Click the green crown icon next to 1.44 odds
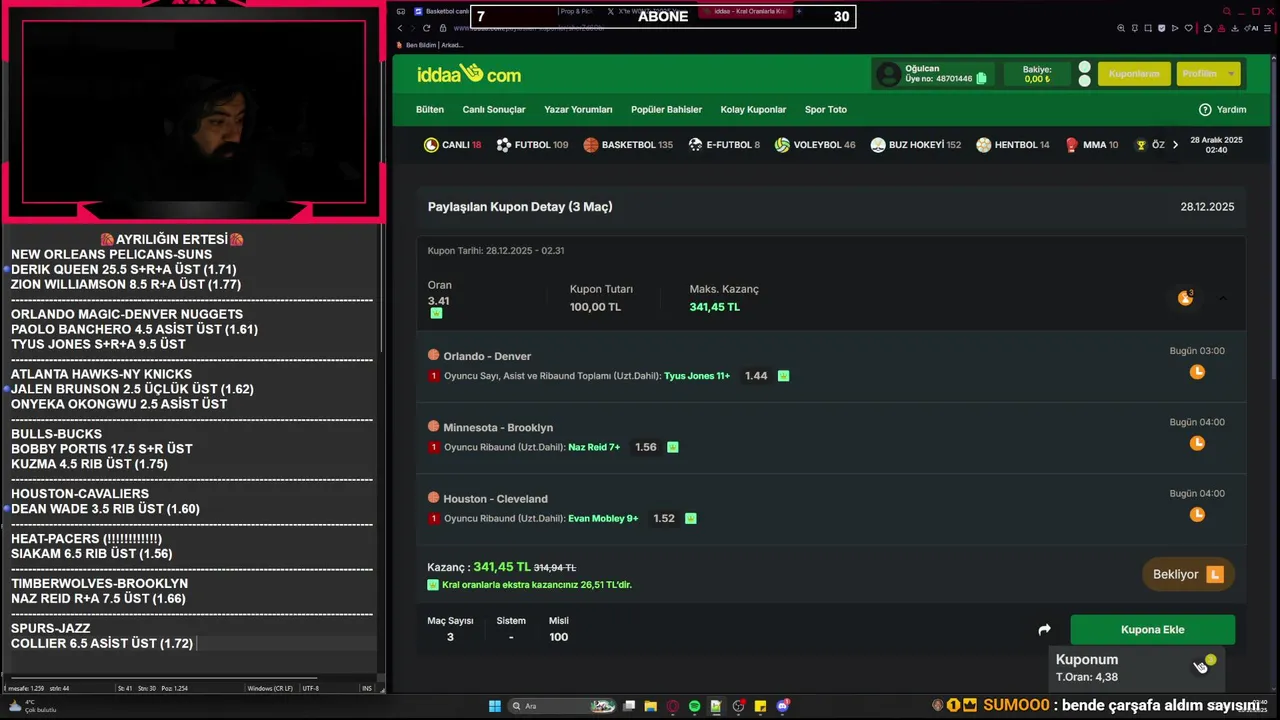Screen dimensions: 1280x720 tap(783, 376)
